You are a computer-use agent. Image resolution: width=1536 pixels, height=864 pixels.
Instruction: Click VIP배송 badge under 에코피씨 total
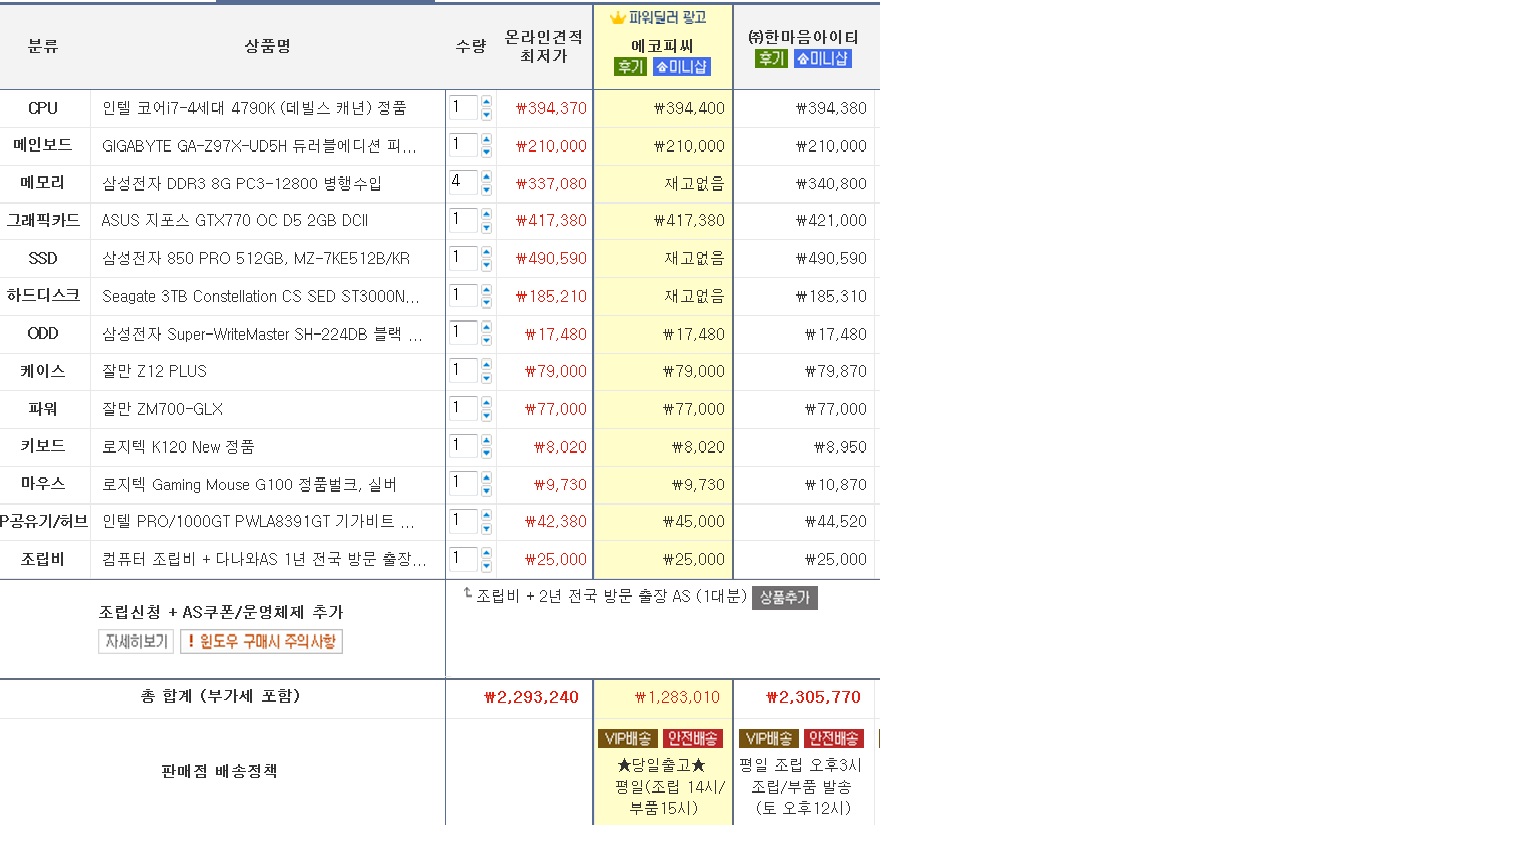pos(628,739)
